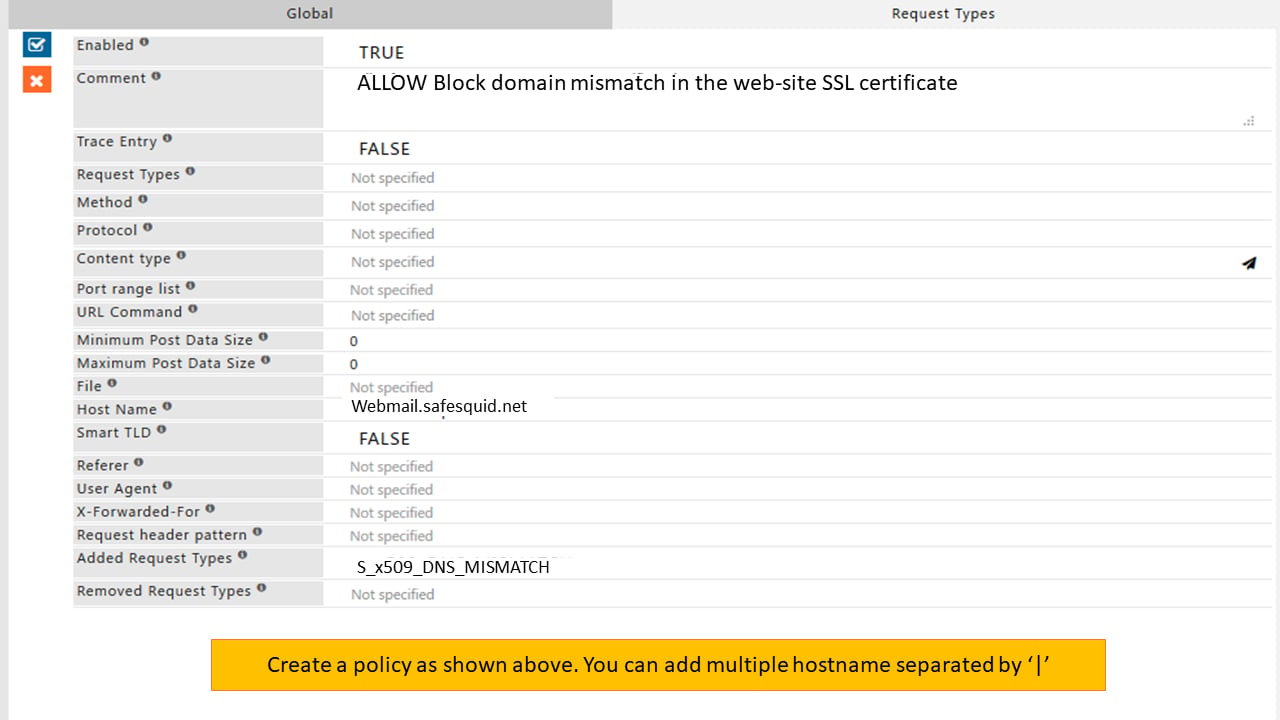This screenshot has height=720, width=1280.
Task: Click the info icon next to X-Forwarded-For
Action: click(210, 509)
